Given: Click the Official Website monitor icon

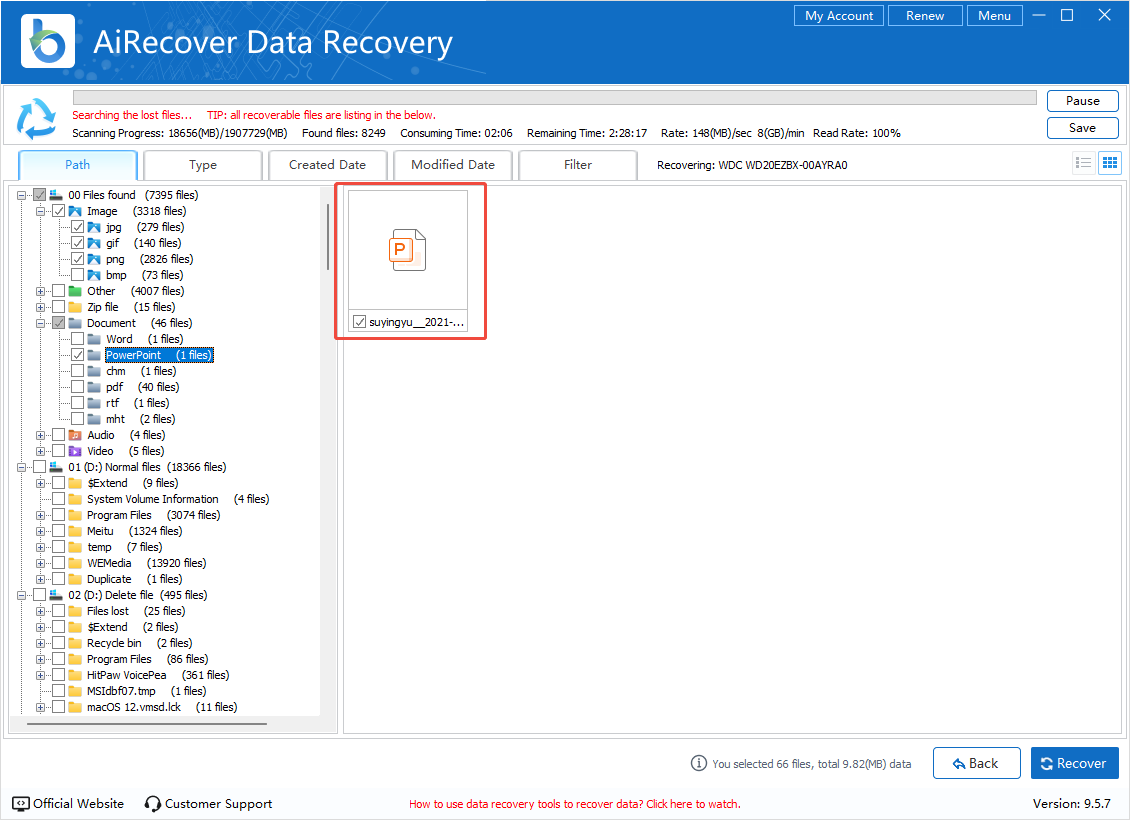Looking at the screenshot, I should (21, 803).
